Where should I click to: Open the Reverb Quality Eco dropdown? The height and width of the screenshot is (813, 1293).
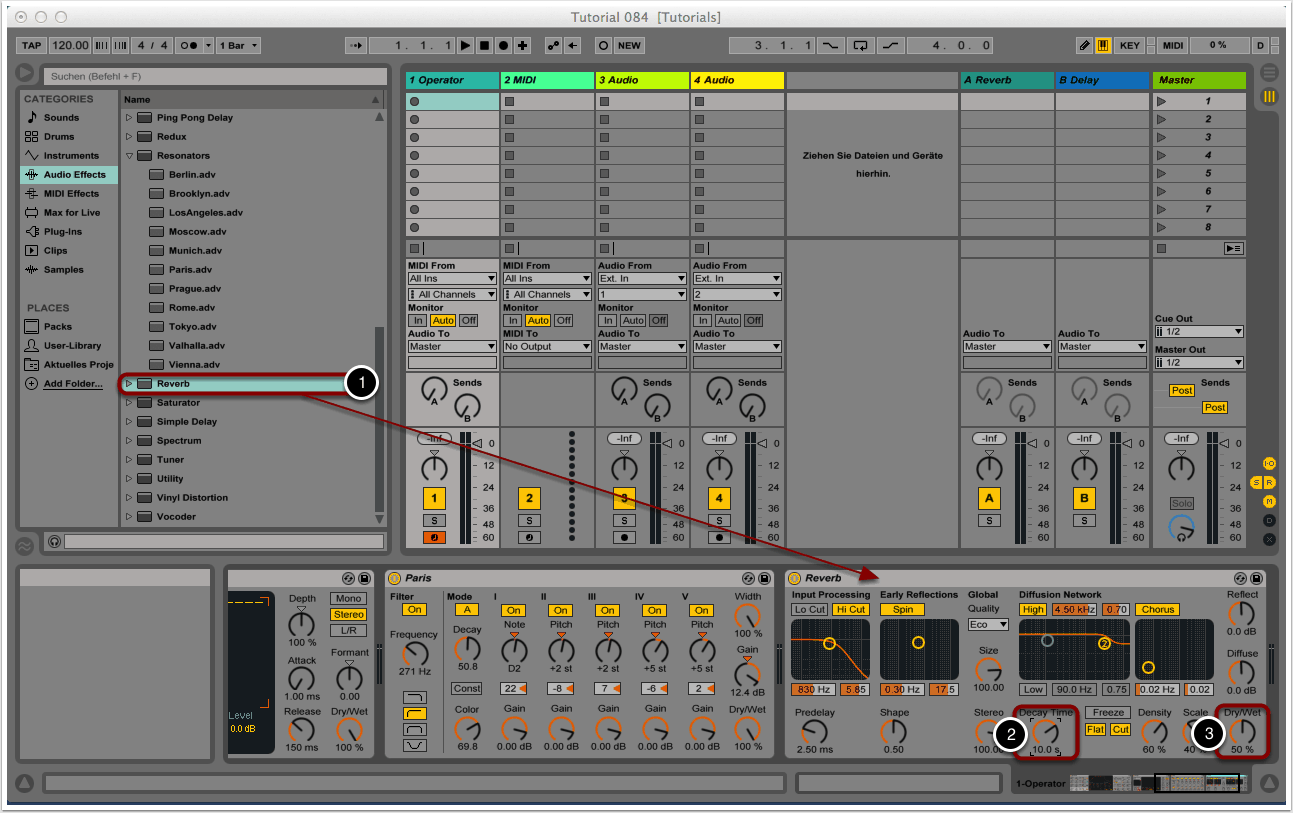(988, 625)
